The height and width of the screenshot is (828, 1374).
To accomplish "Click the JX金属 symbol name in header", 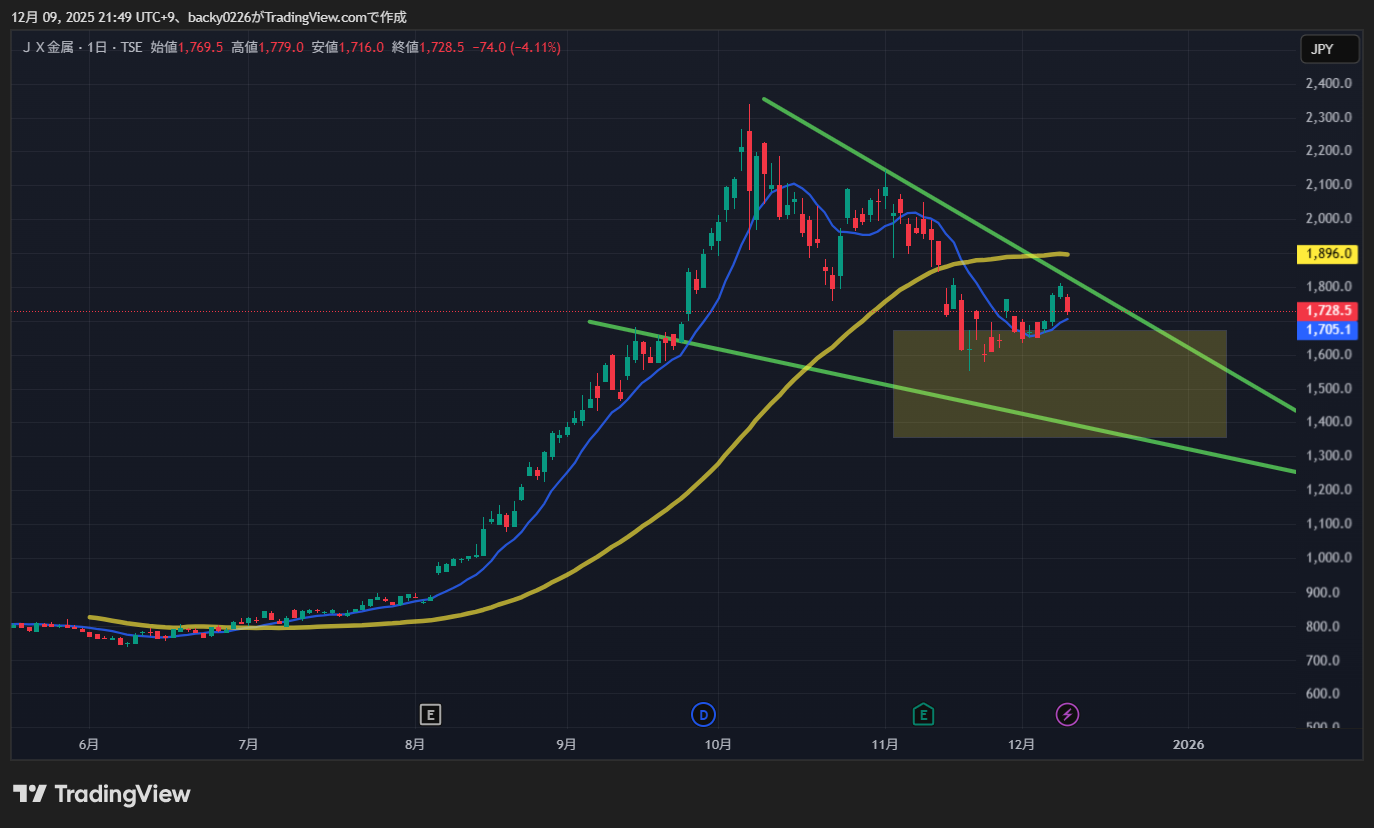I will click(x=51, y=47).
